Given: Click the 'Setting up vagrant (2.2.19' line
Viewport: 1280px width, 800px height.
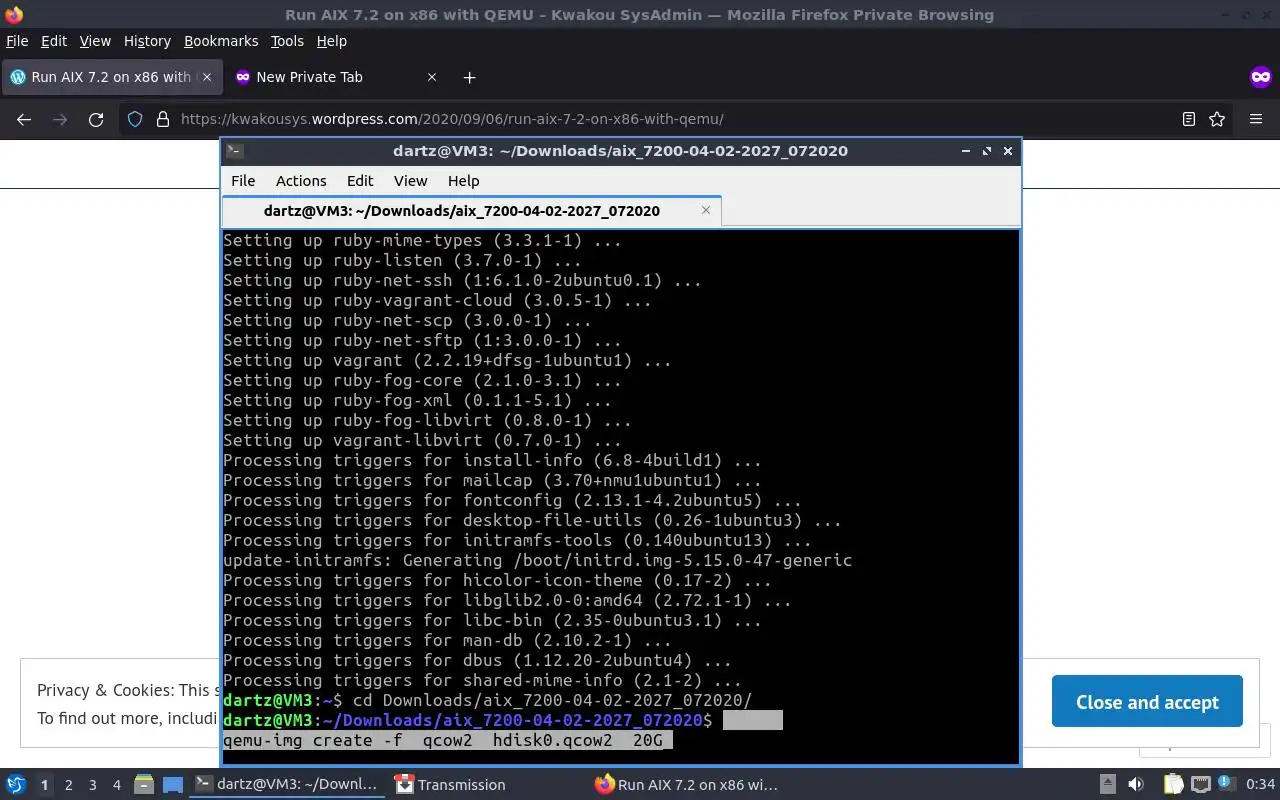Looking at the screenshot, I should click(447, 360).
